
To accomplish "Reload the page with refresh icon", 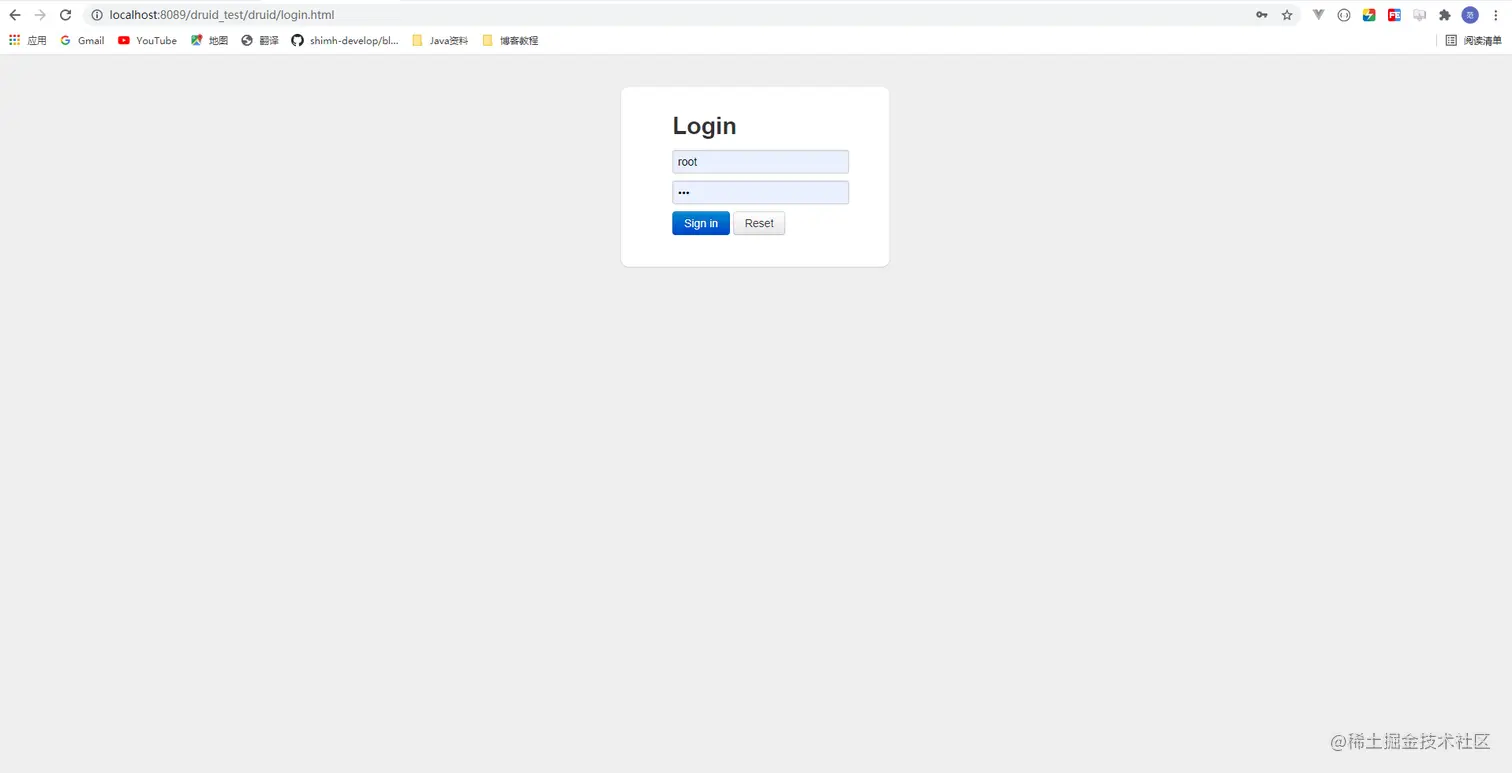I will coord(66,15).
